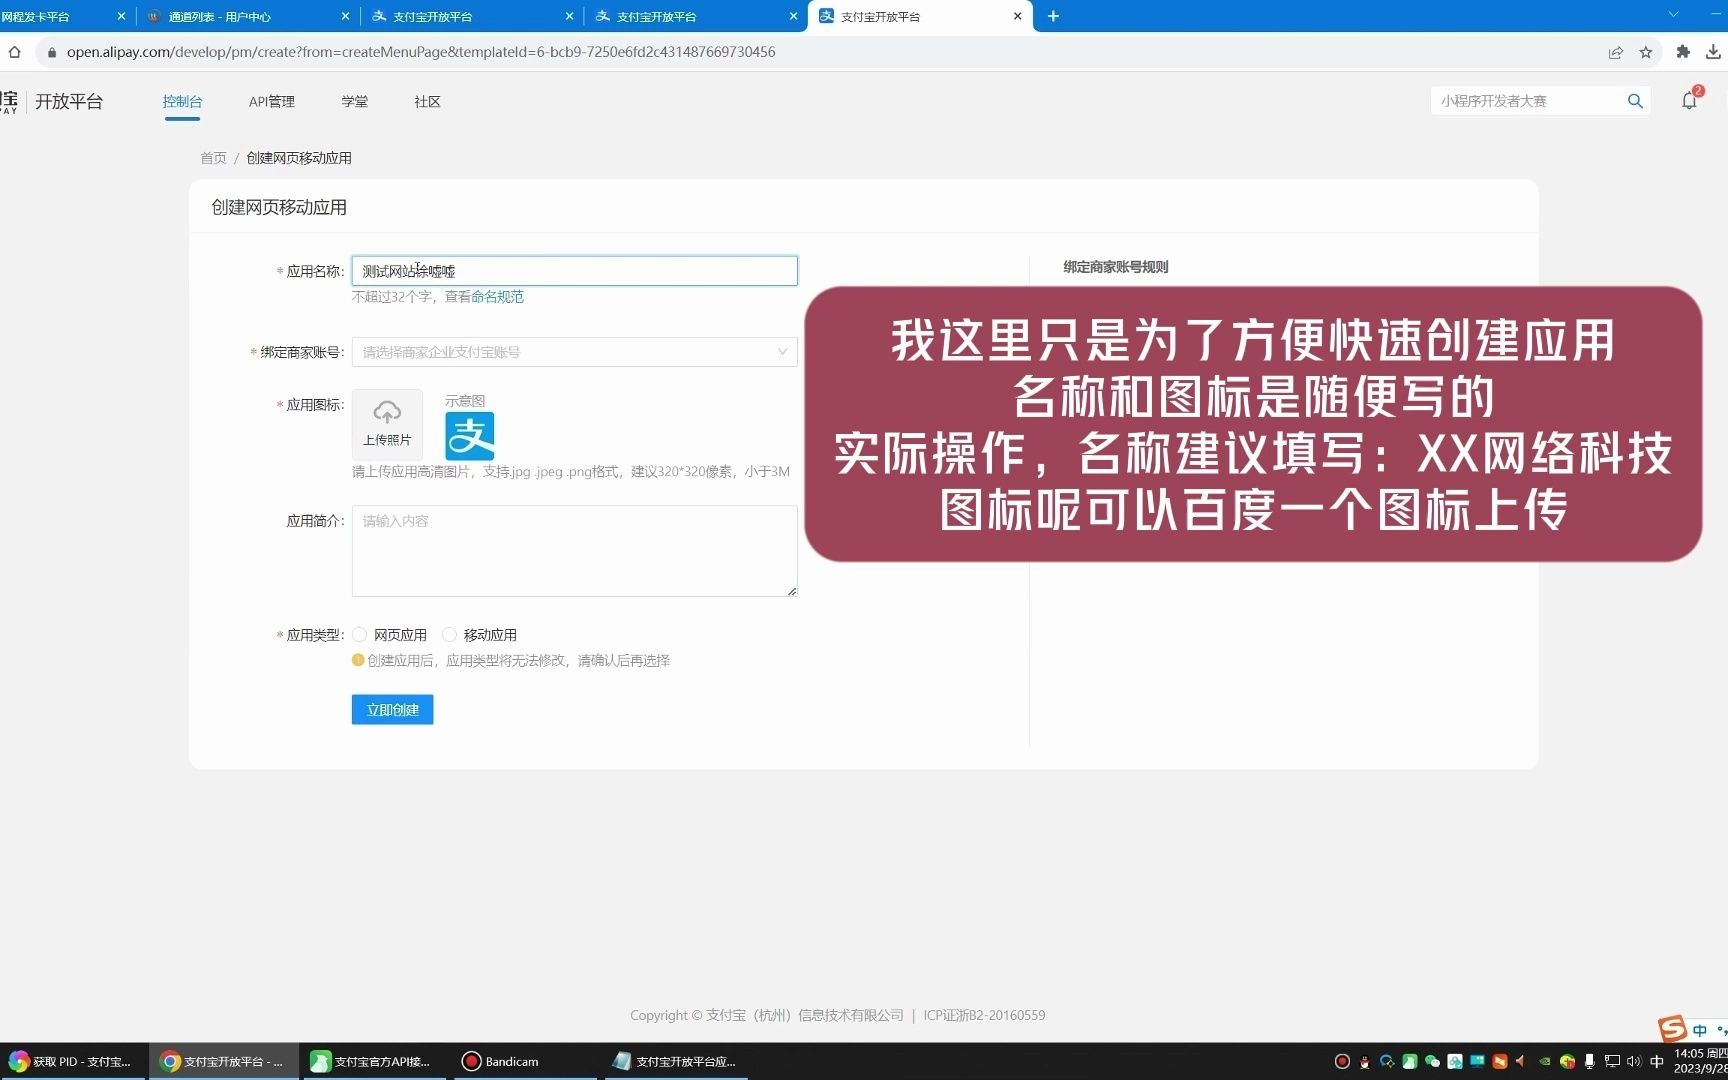Screen dimensions: 1728x1080
Task: Click the tab list chevron in title bar
Action: pyautogui.click(x=1673, y=15)
